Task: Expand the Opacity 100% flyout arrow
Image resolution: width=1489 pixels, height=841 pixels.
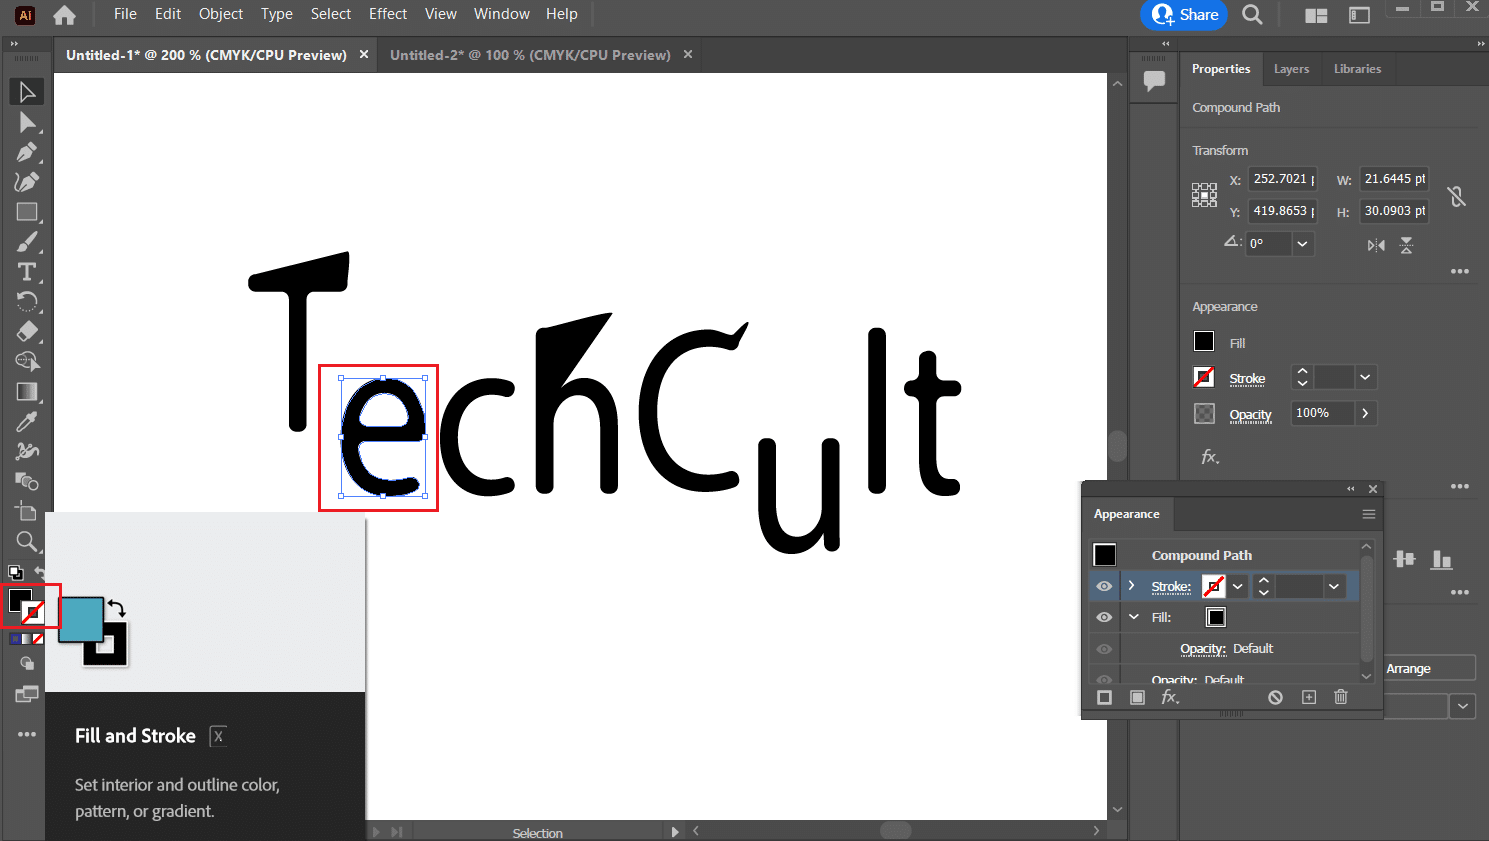Action: pyautogui.click(x=1366, y=413)
